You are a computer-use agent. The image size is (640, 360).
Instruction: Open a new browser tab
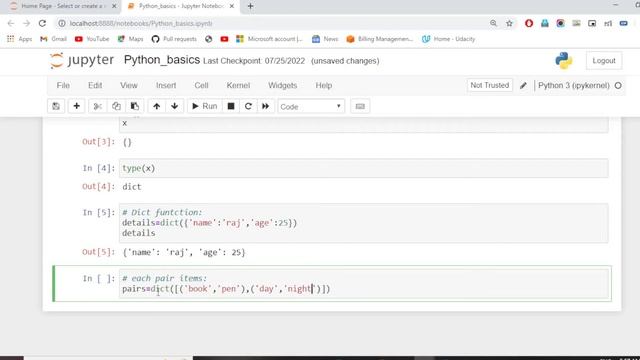250,6
